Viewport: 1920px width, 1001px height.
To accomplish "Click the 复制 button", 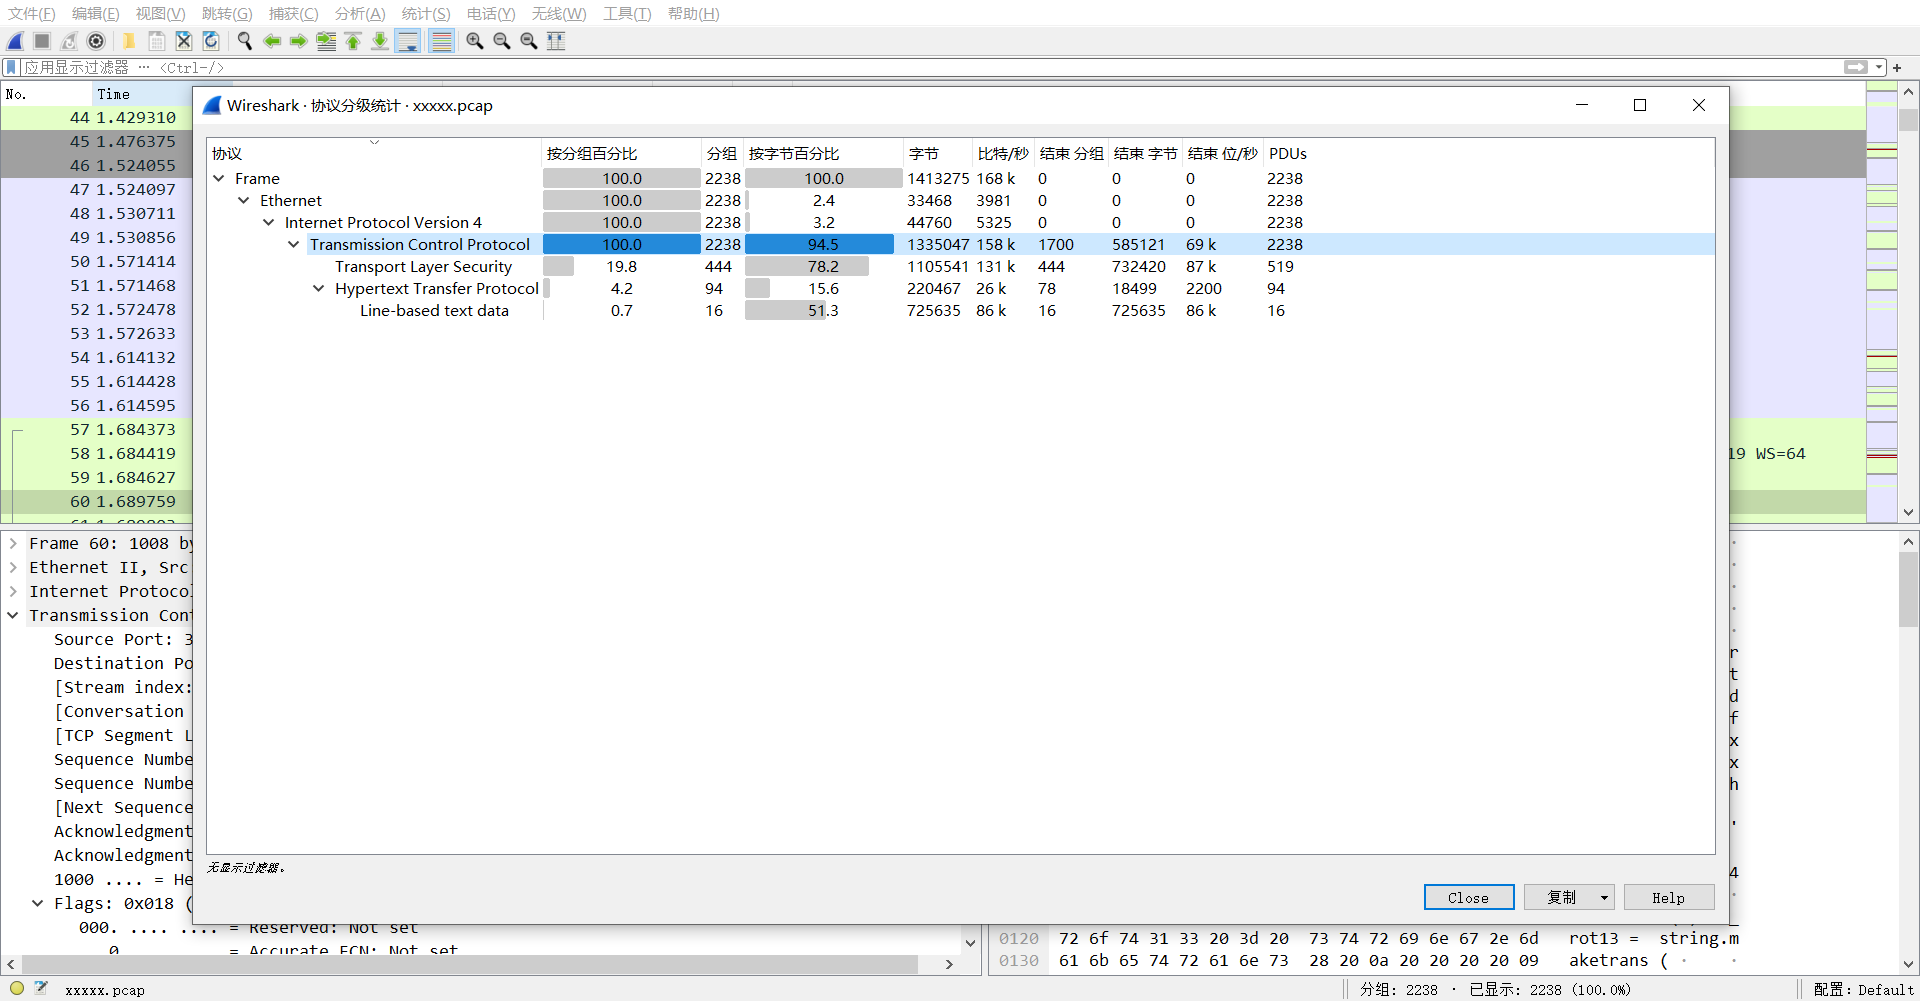I will coord(1560,897).
